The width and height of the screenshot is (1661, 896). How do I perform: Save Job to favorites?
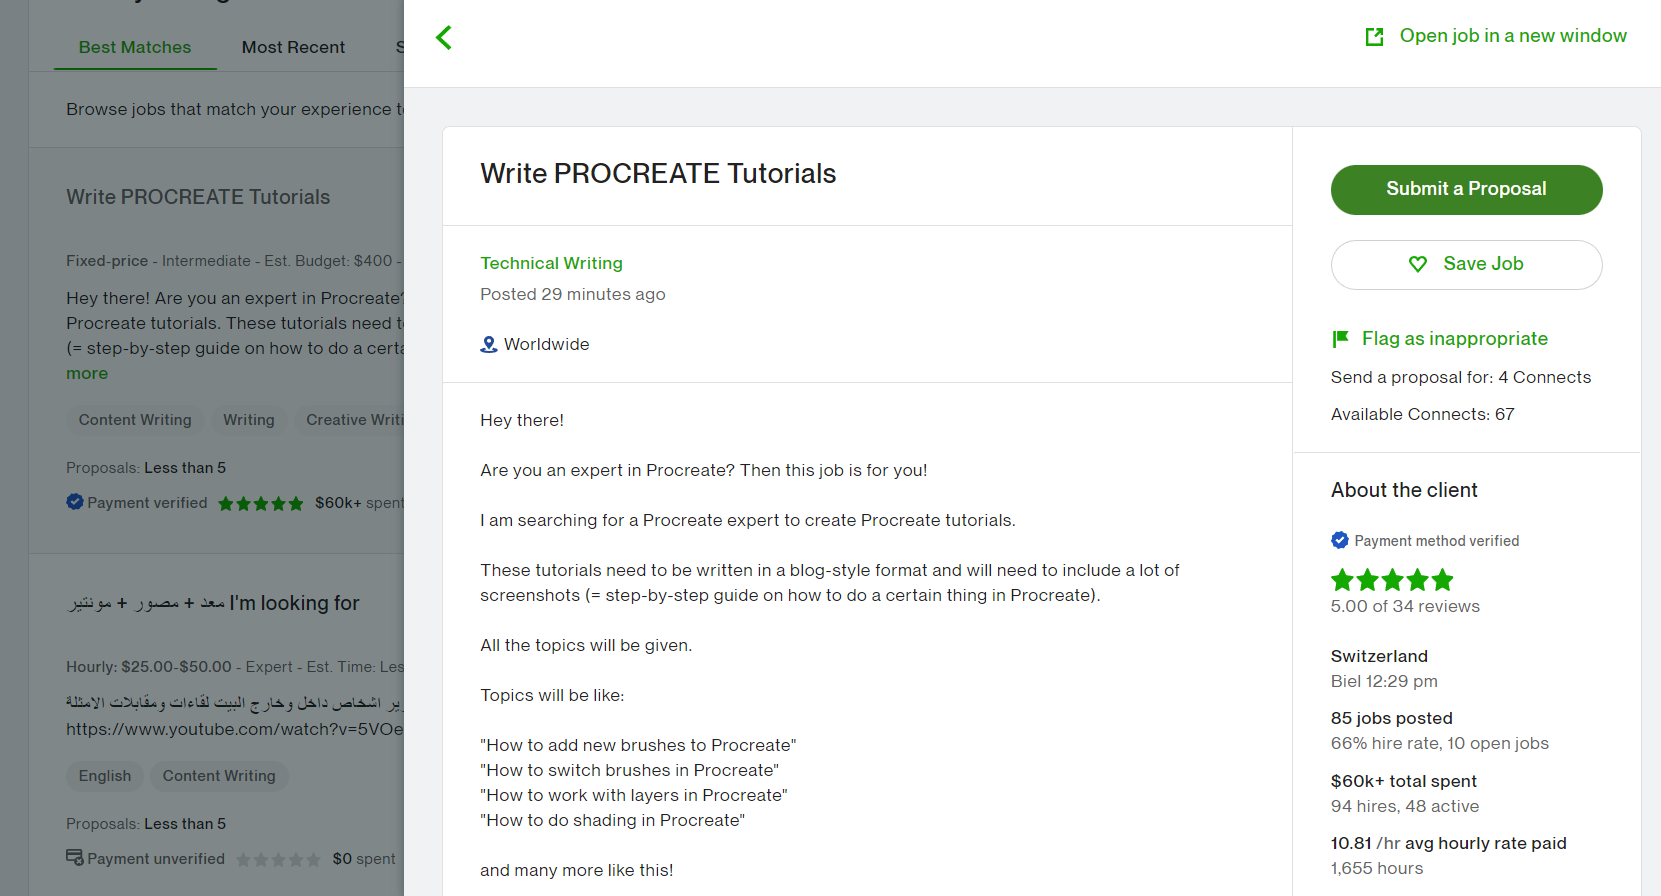click(x=1466, y=265)
